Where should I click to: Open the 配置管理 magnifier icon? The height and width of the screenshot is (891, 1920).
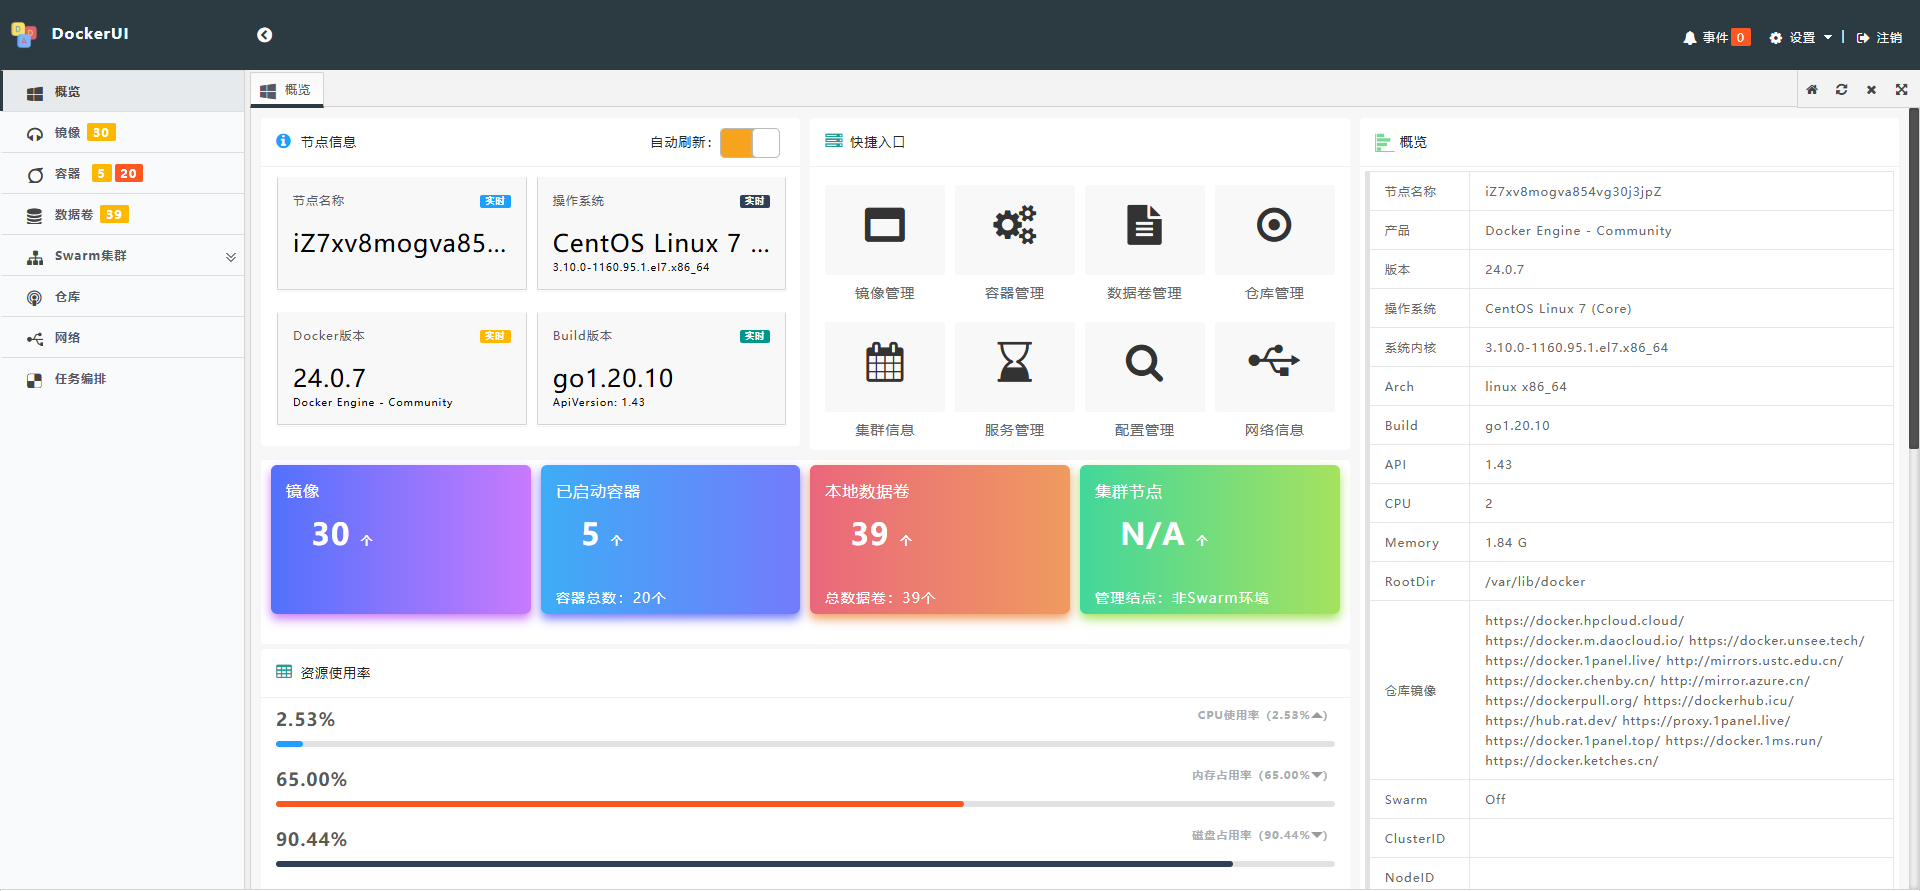(1144, 364)
